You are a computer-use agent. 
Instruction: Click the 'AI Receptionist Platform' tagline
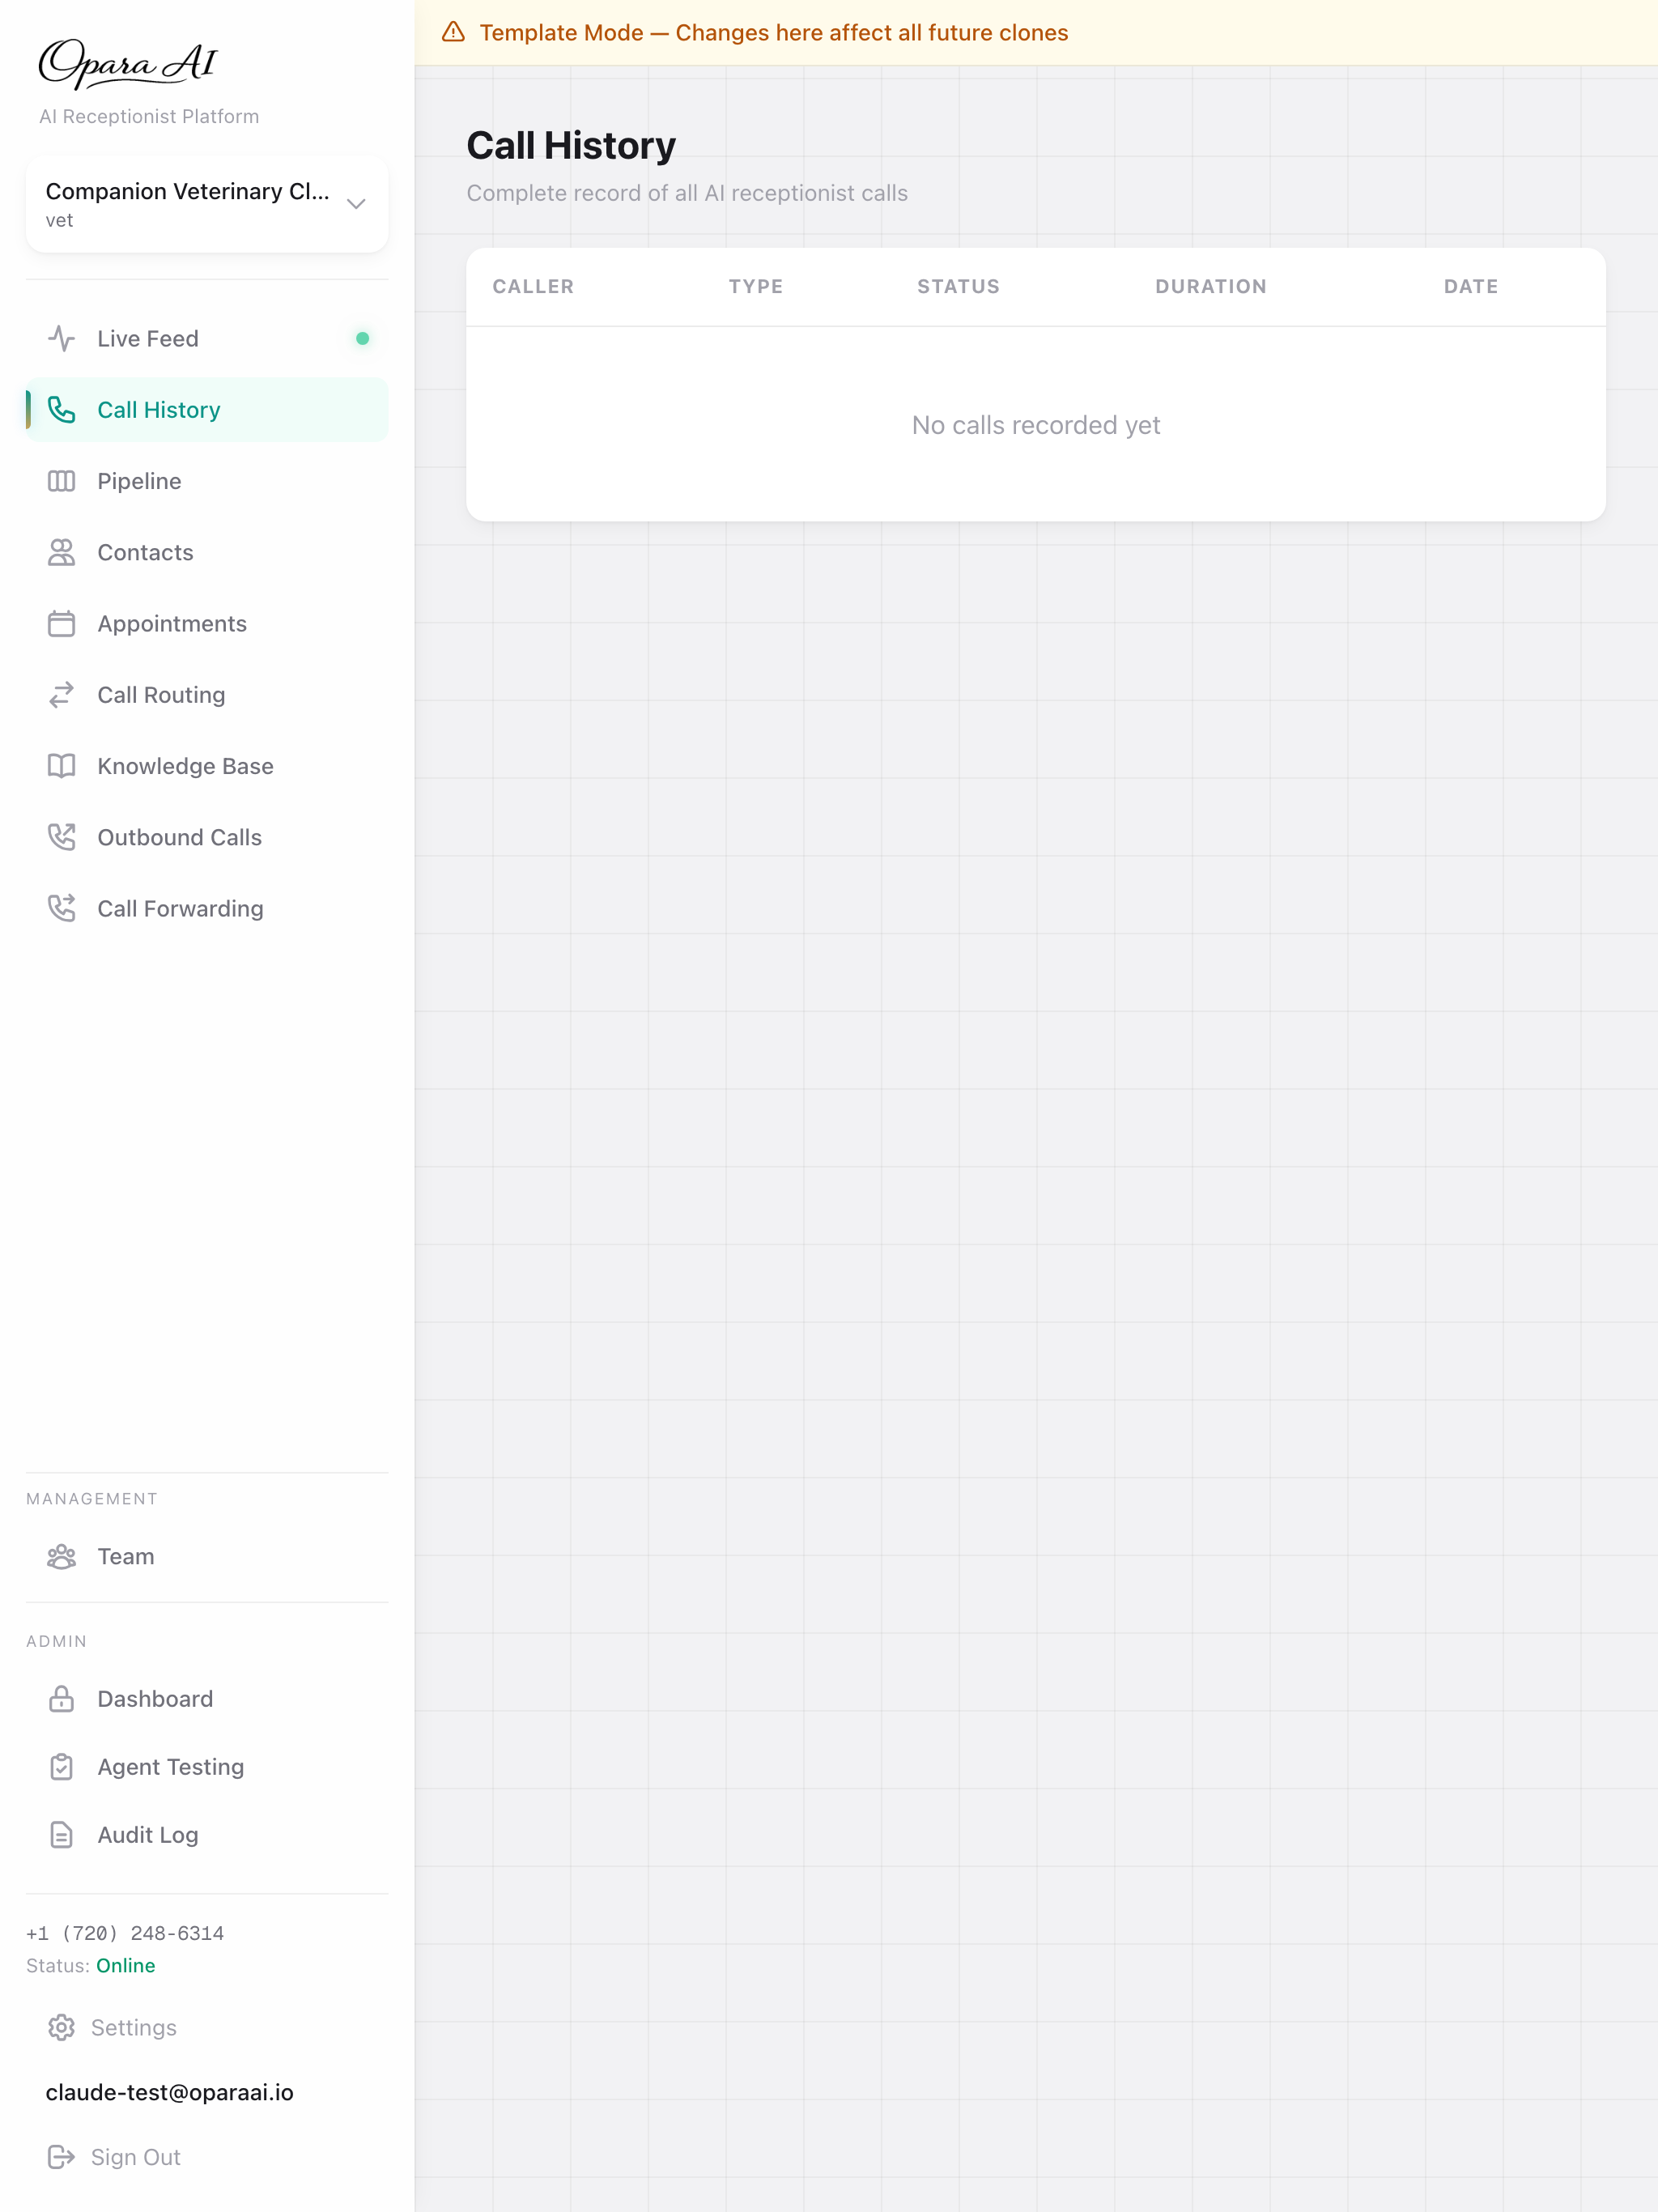click(x=149, y=116)
